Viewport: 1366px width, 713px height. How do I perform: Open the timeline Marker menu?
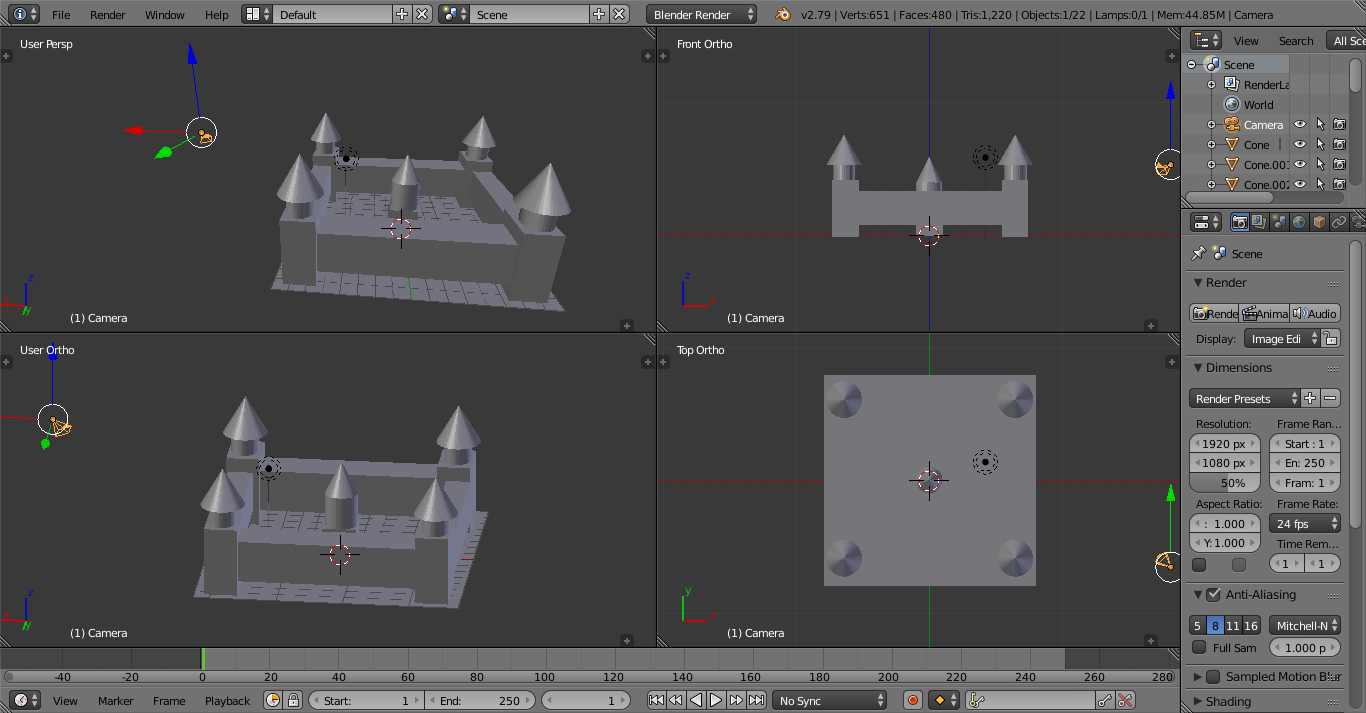(116, 700)
